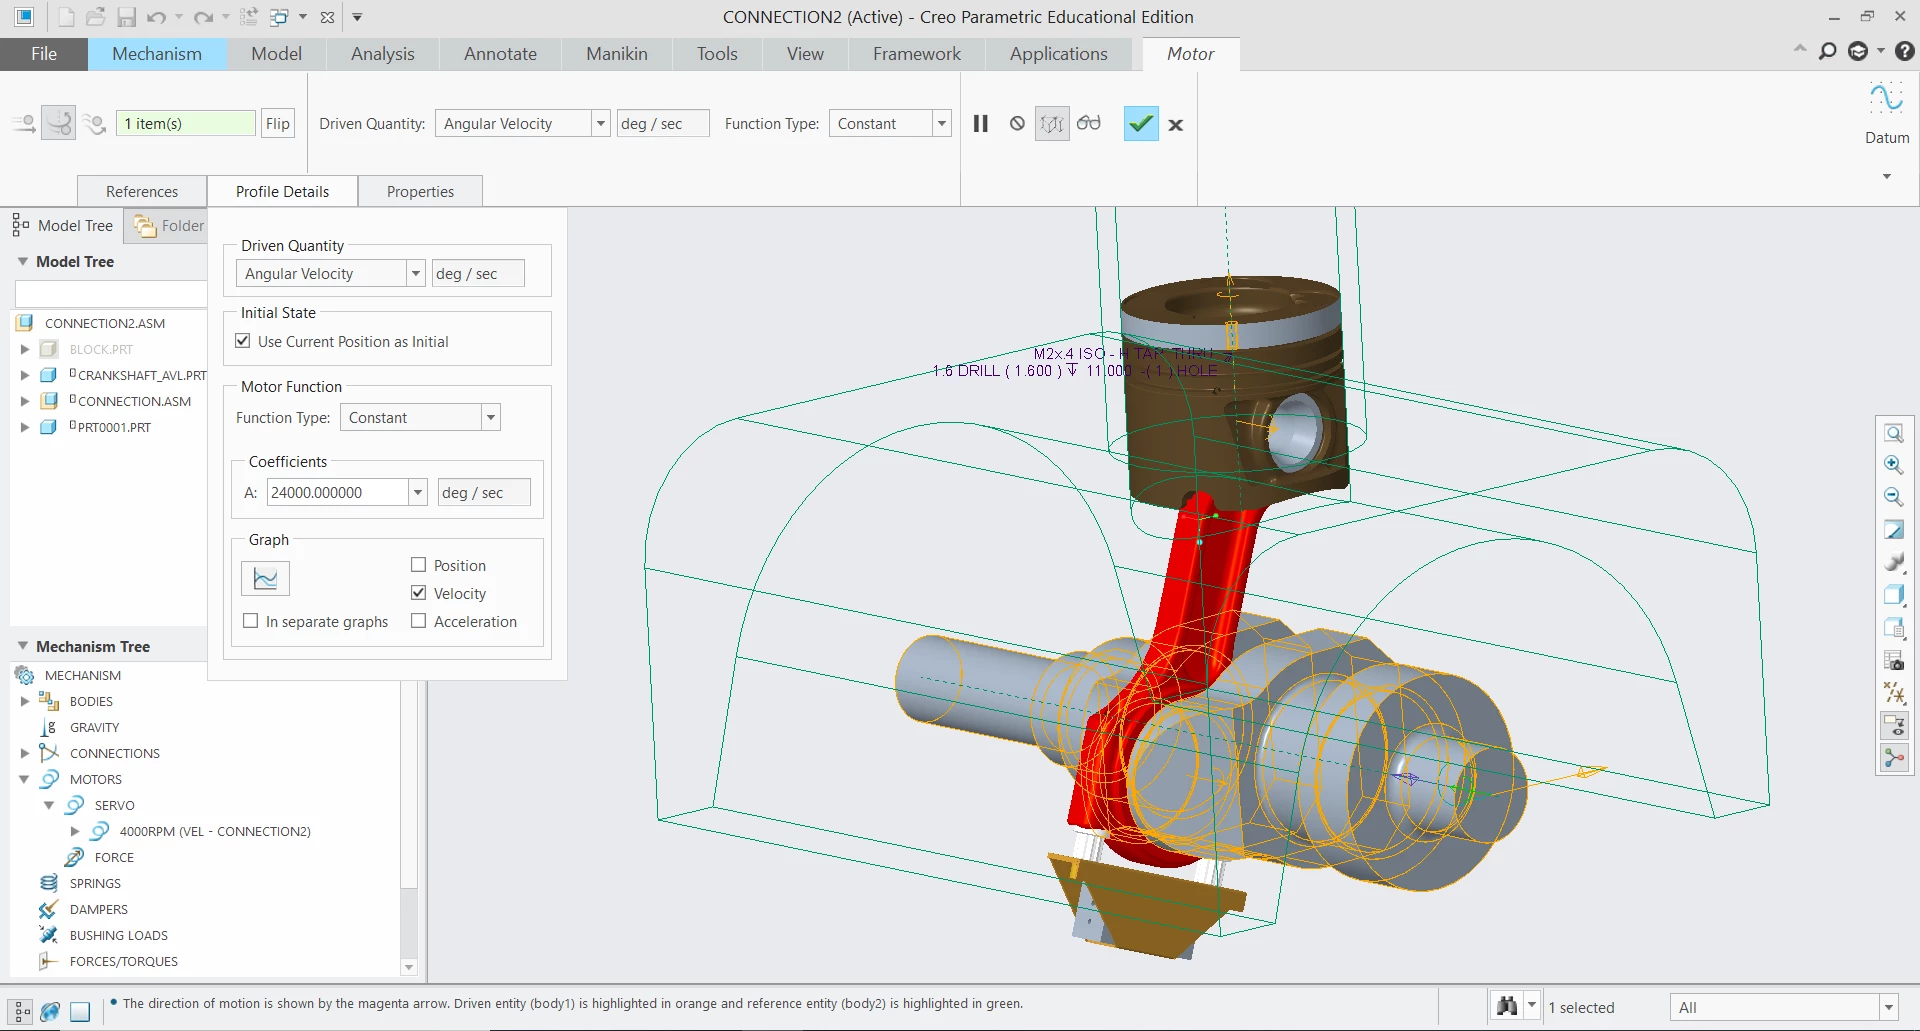Click into the coefficient A value field
The width and height of the screenshot is (1920, 1031).
338,492
